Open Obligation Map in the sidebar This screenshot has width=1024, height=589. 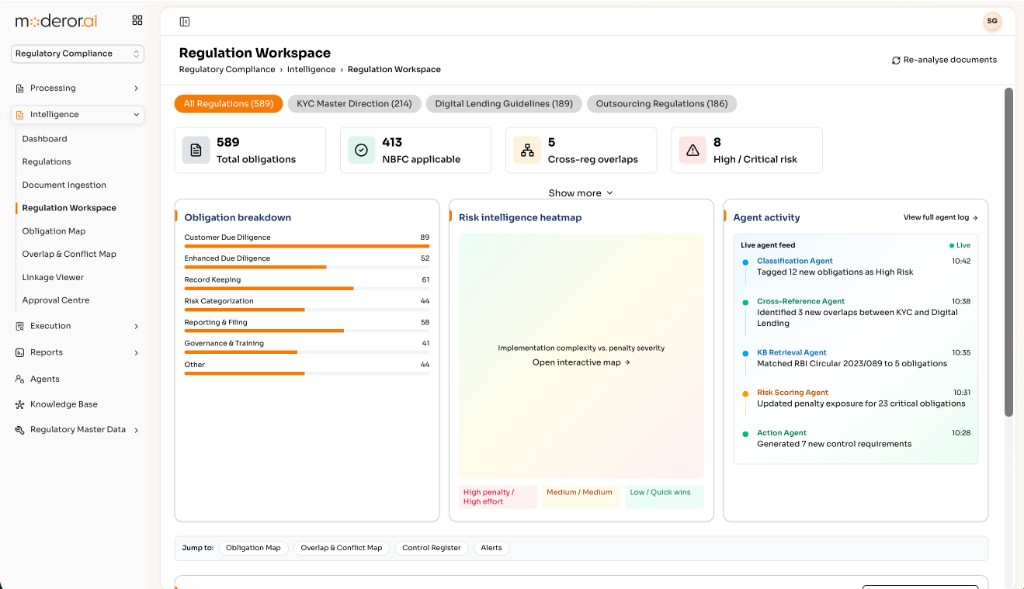pos(54,231)
